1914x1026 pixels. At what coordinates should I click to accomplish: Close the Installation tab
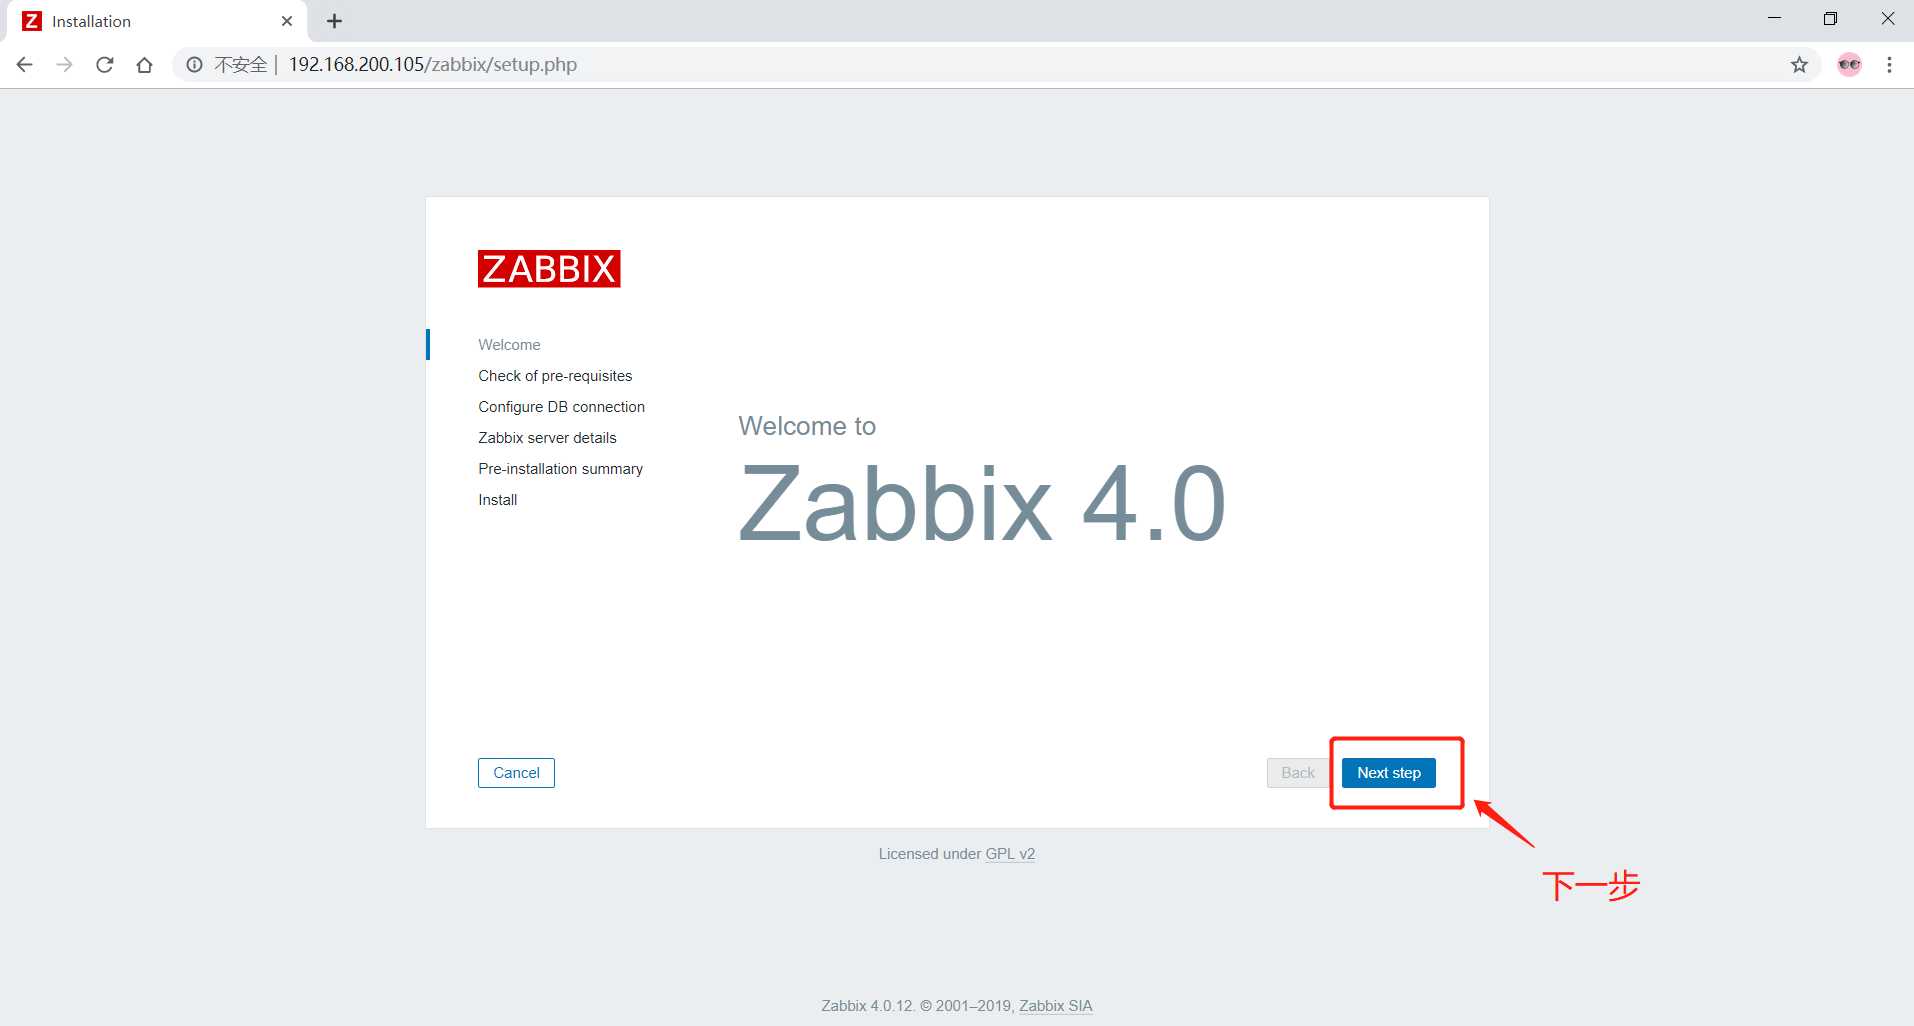pos(287,21)
